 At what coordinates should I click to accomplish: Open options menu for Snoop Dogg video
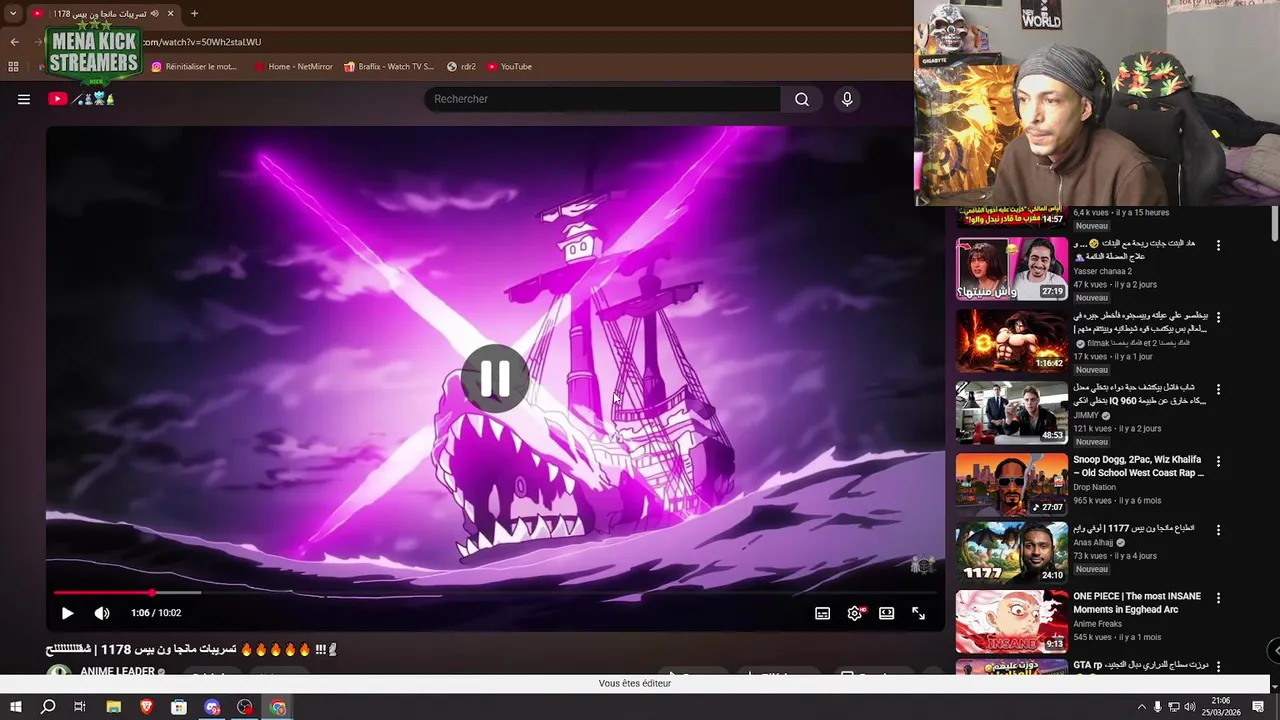point(1218,461)
